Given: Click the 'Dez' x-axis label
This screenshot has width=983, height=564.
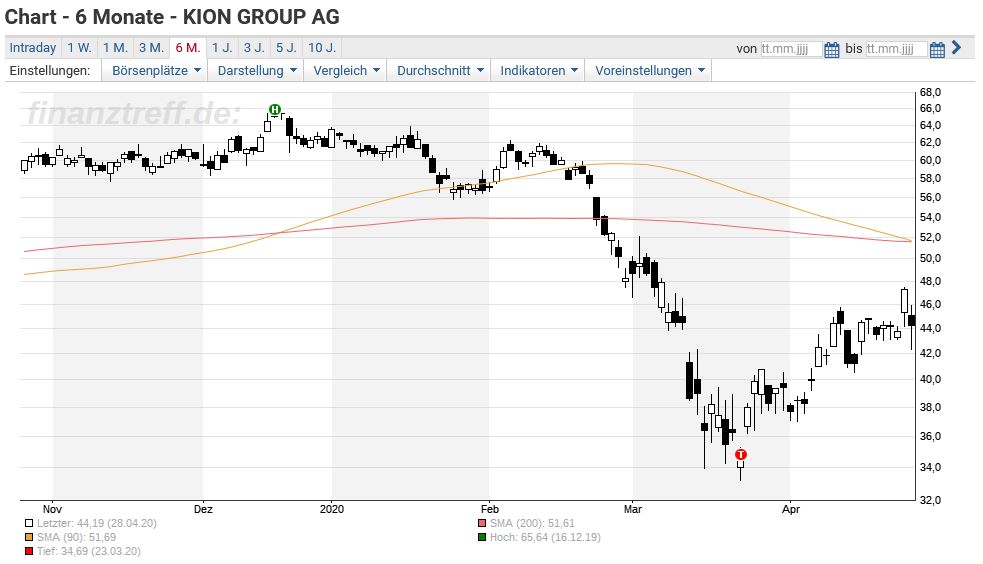Looking at the screenshot, I should click(x=203, y=509).
